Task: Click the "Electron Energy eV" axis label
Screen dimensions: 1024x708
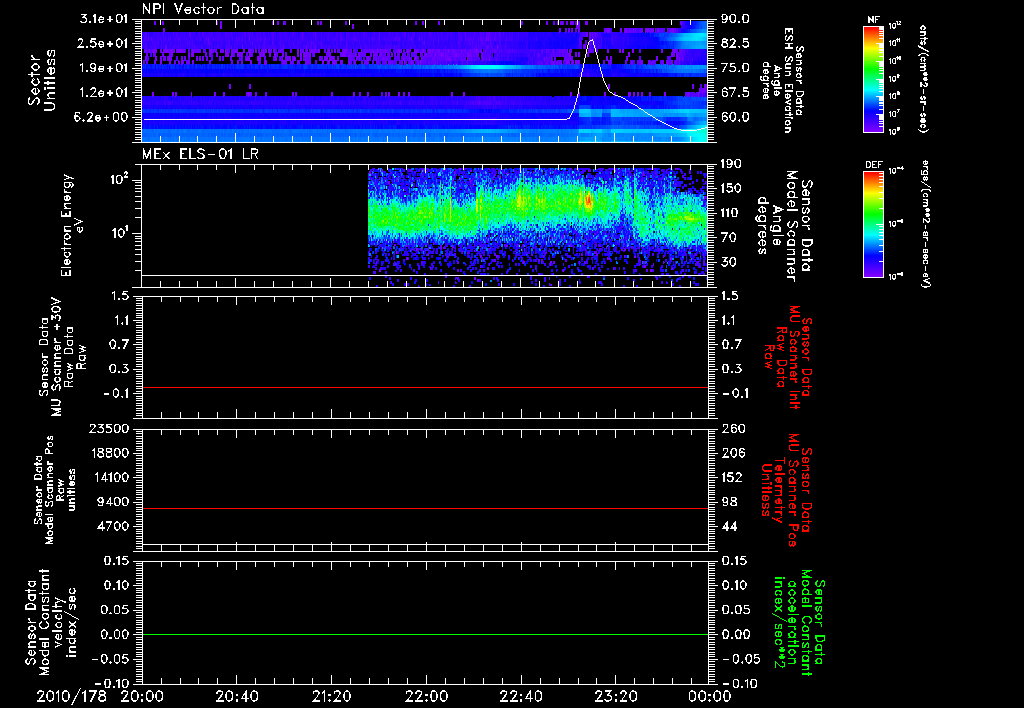Action: point(72,225)
